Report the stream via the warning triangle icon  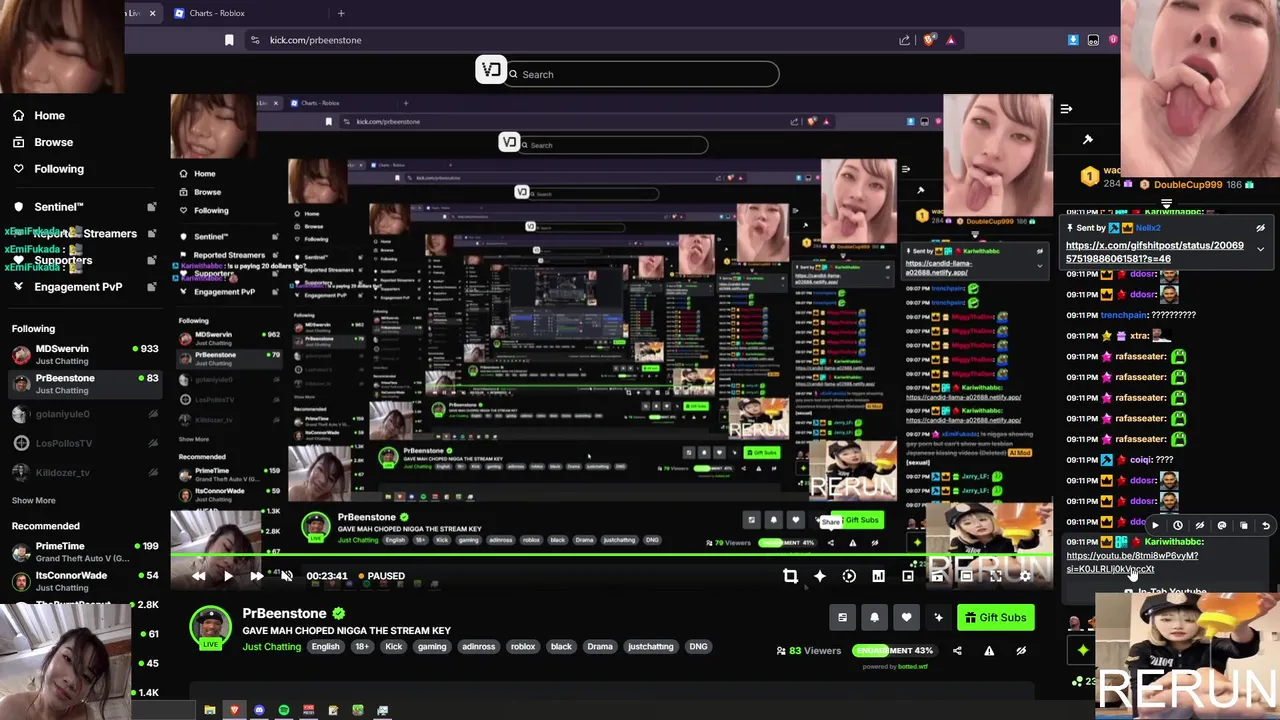(x=989, y=651)
